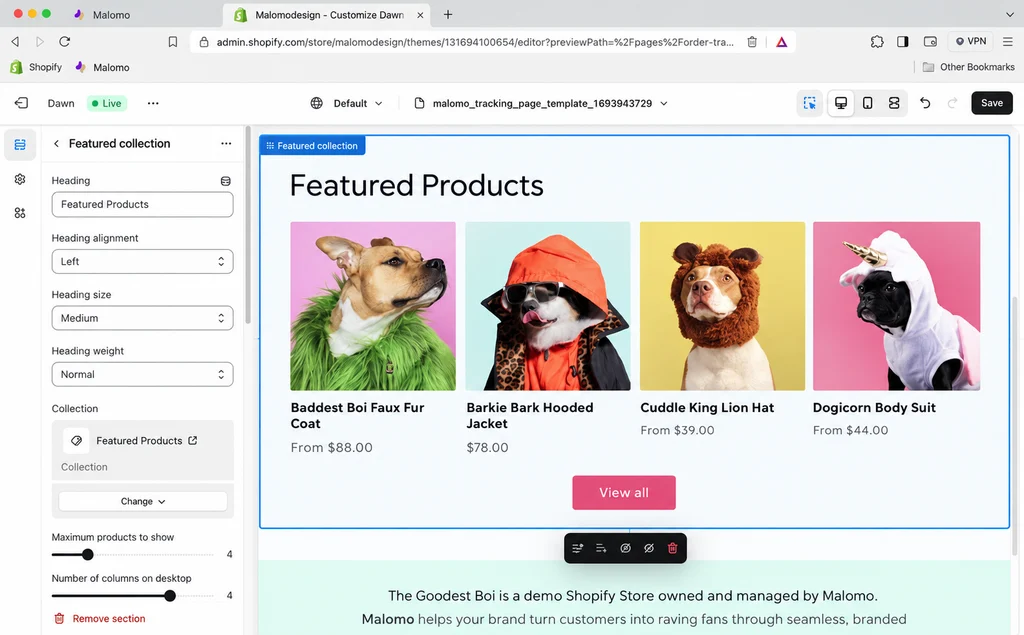Open the browser hamburger menu

[x=1008, y=42]
